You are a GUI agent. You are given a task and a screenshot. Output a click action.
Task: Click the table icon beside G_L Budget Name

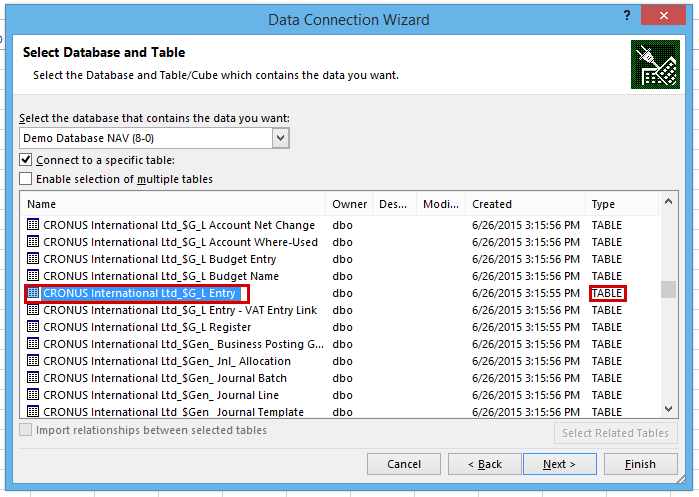click(33, 275)
